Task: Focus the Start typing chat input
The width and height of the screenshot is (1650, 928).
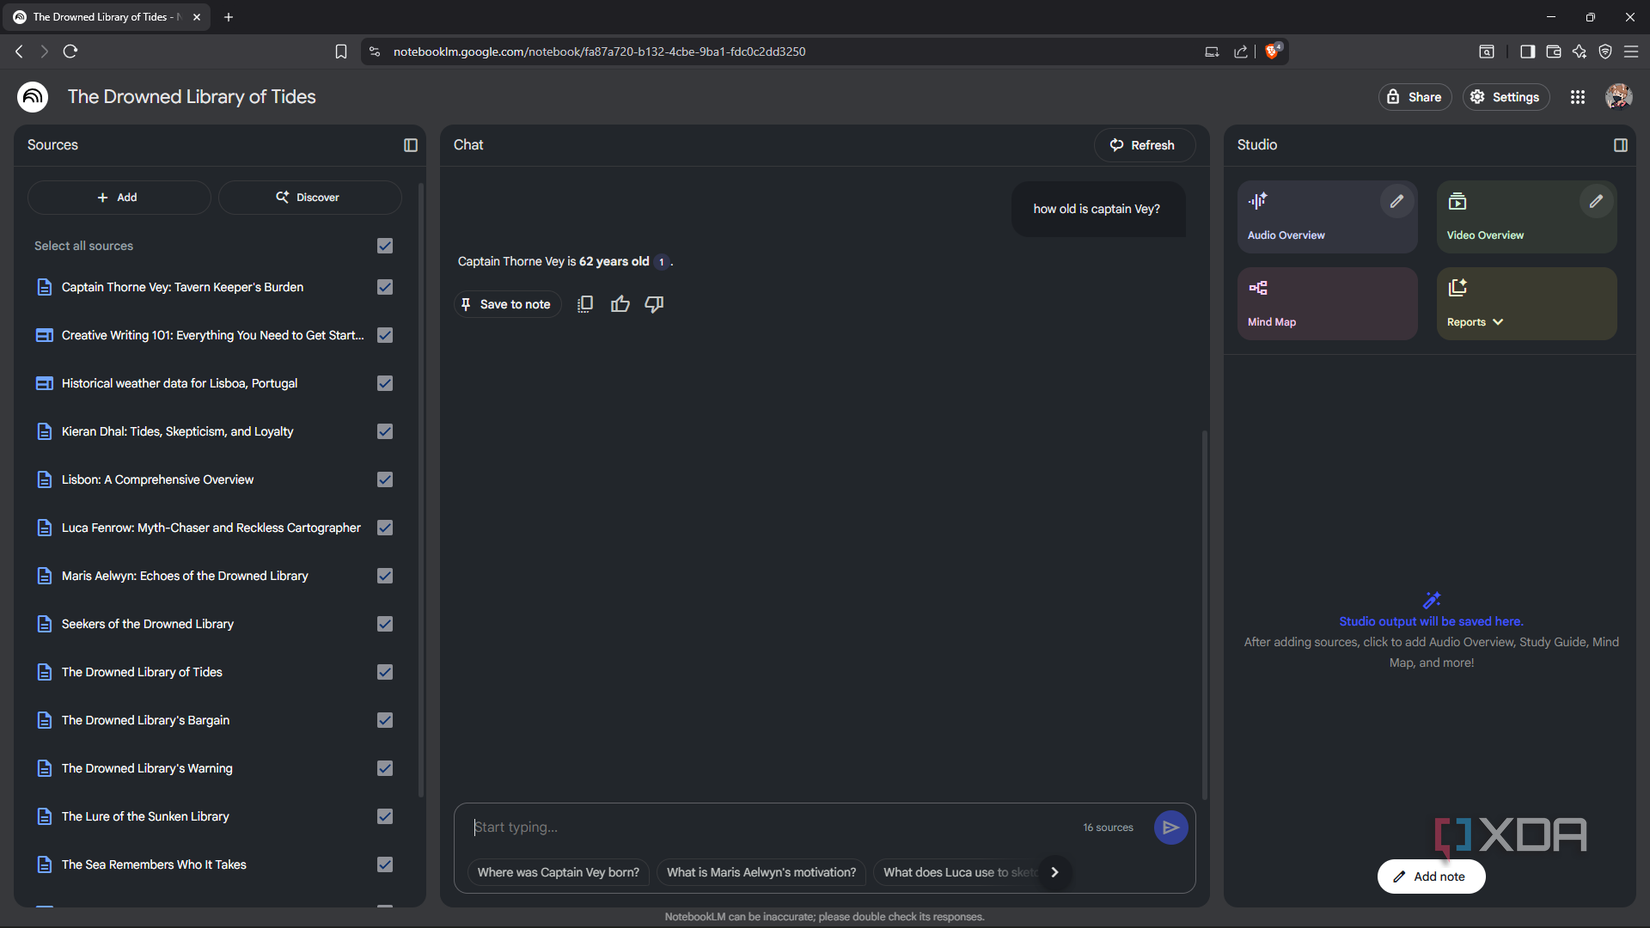Action: click(x=770, y=827)
